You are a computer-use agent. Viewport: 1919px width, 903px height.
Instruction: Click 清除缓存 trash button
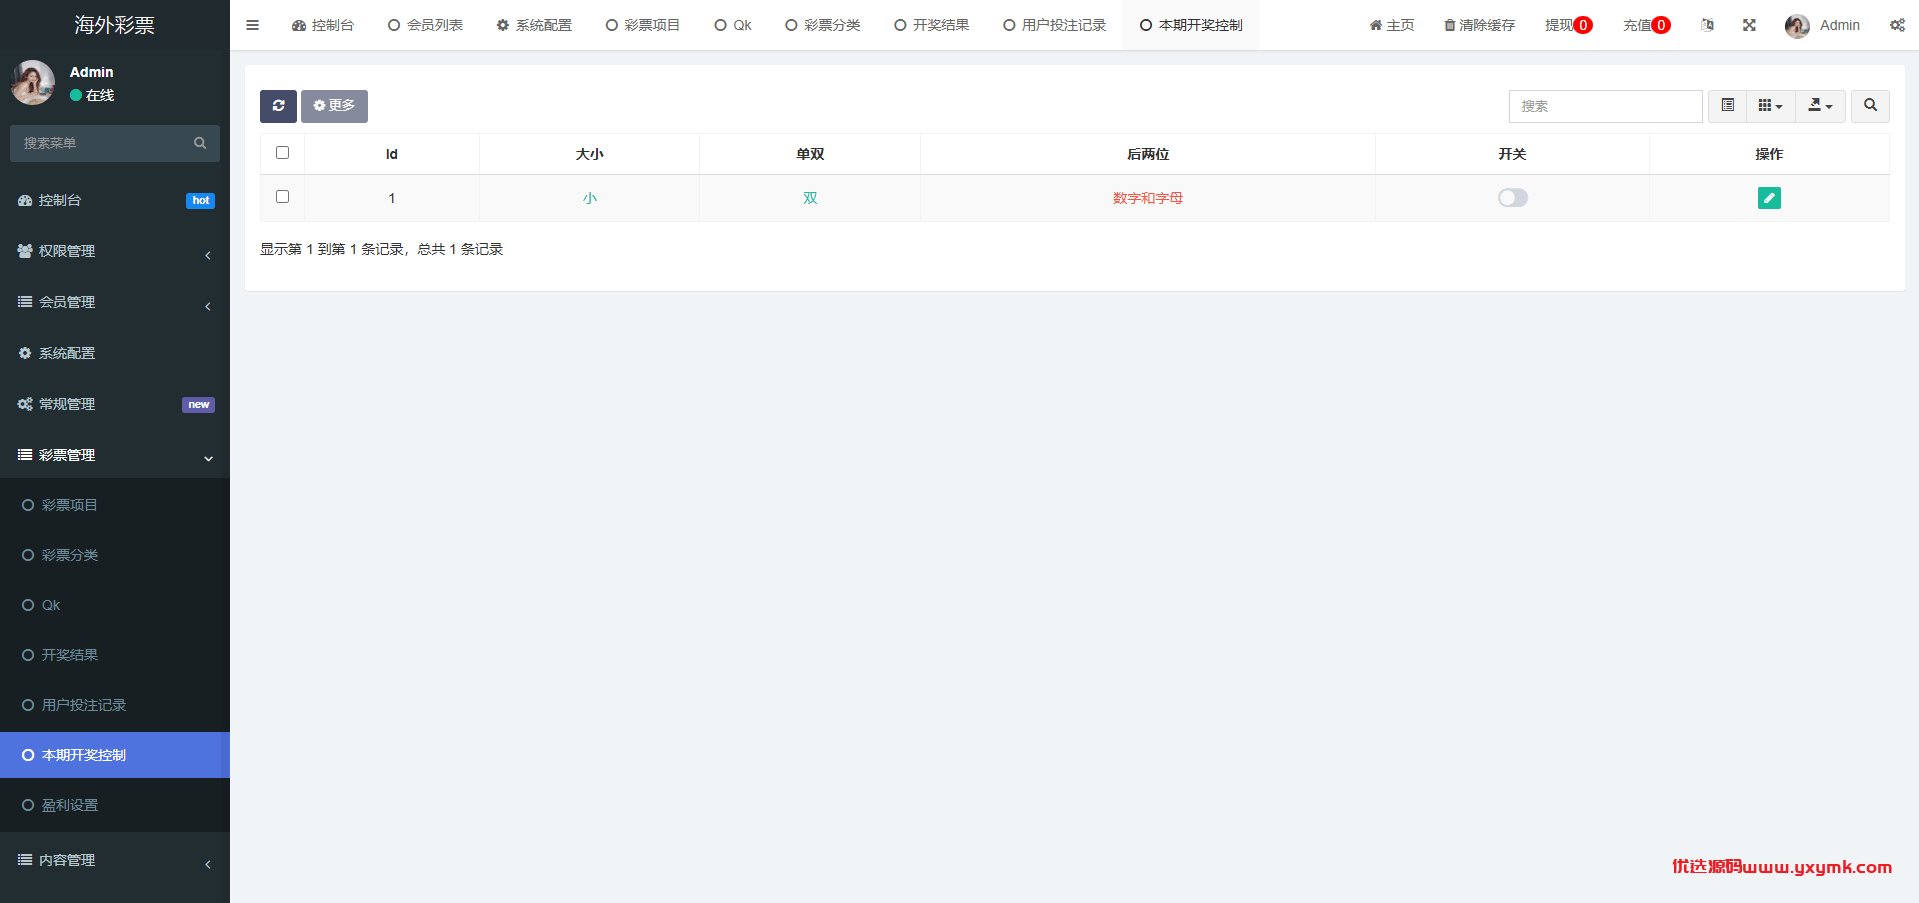pos(1479,25)
